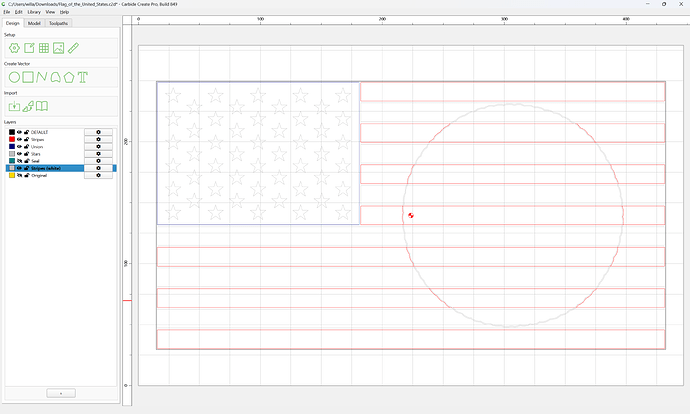Screen dimensions: 690x414
Task: Open settings for Stripes layer
Action: tap(98, 139)
